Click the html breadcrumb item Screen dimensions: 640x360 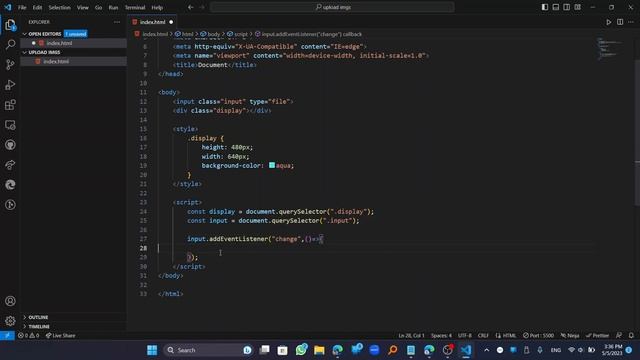(187, 34)
